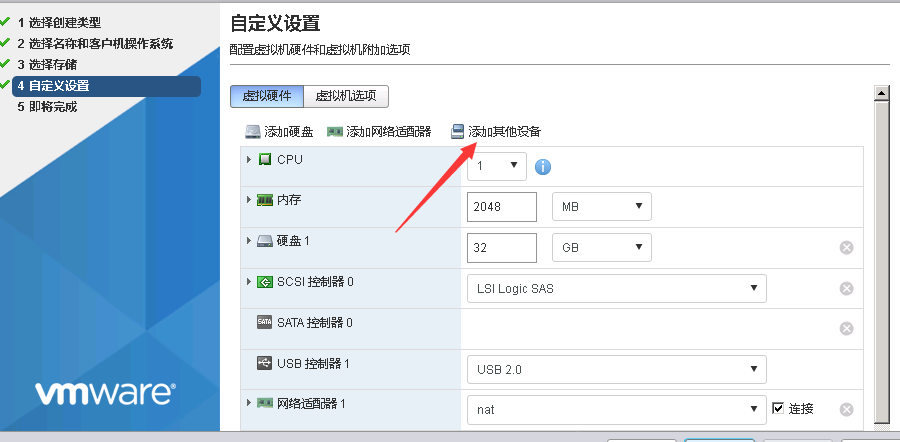
Task: Expand the memory (内存) row
Action: (x=249, y=200)
